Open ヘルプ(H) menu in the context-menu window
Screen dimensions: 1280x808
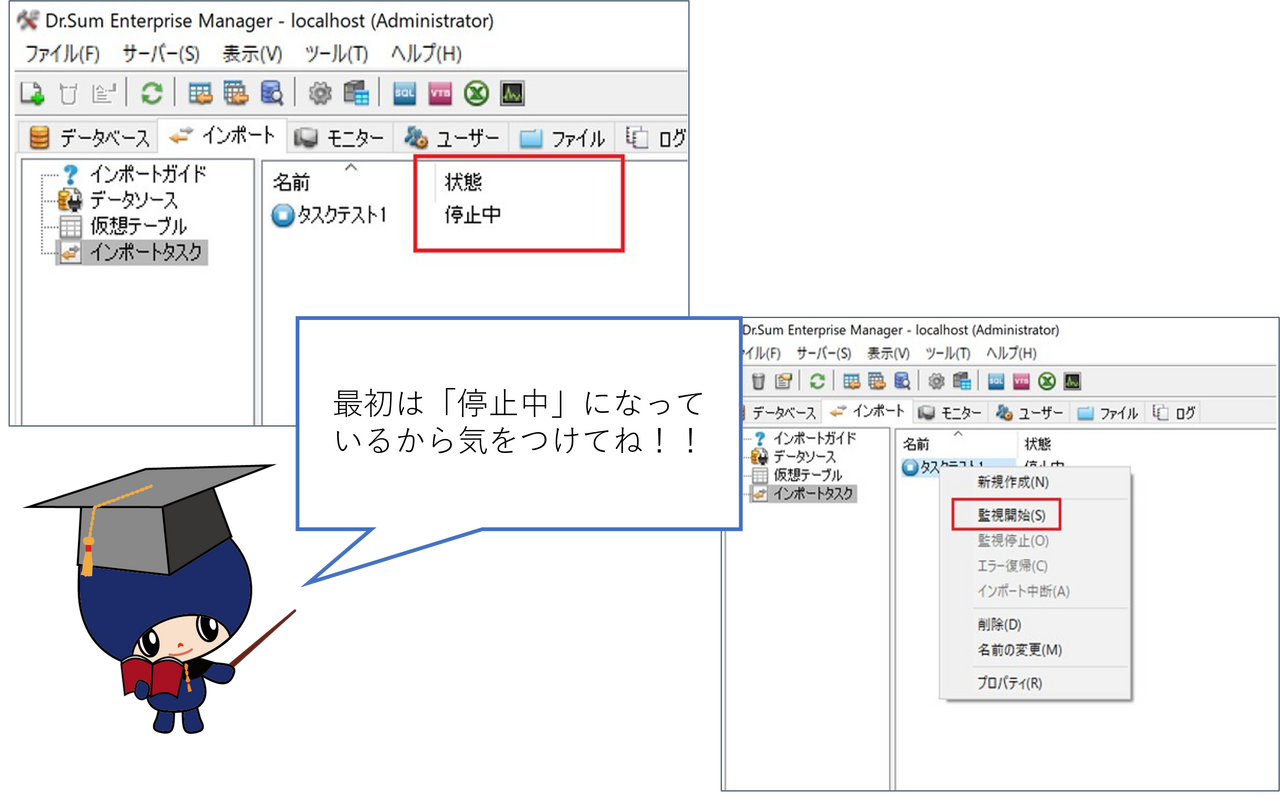[x=1011, y=353]
